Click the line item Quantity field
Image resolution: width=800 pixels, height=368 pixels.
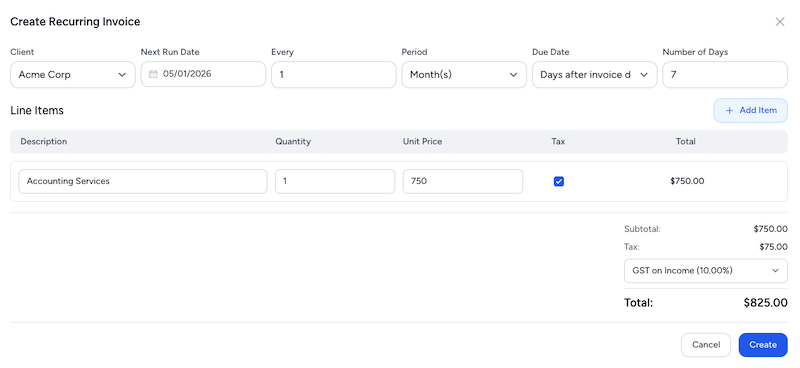[335, 181]
